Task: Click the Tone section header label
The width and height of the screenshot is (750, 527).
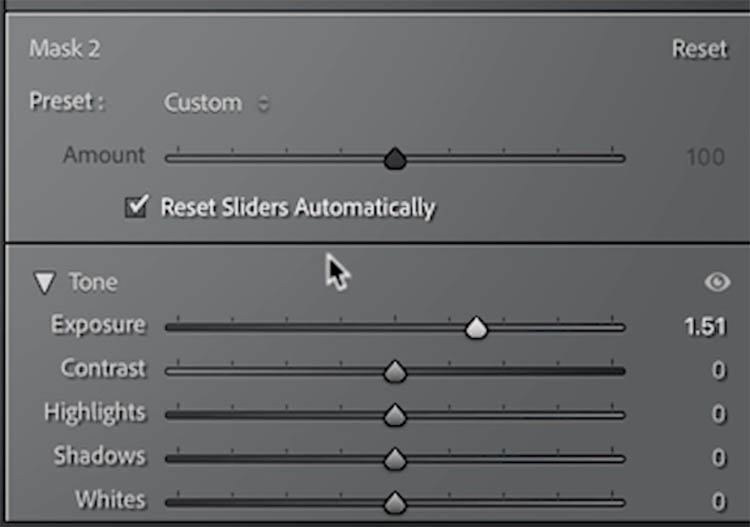Action: click(x=93, y=282)
